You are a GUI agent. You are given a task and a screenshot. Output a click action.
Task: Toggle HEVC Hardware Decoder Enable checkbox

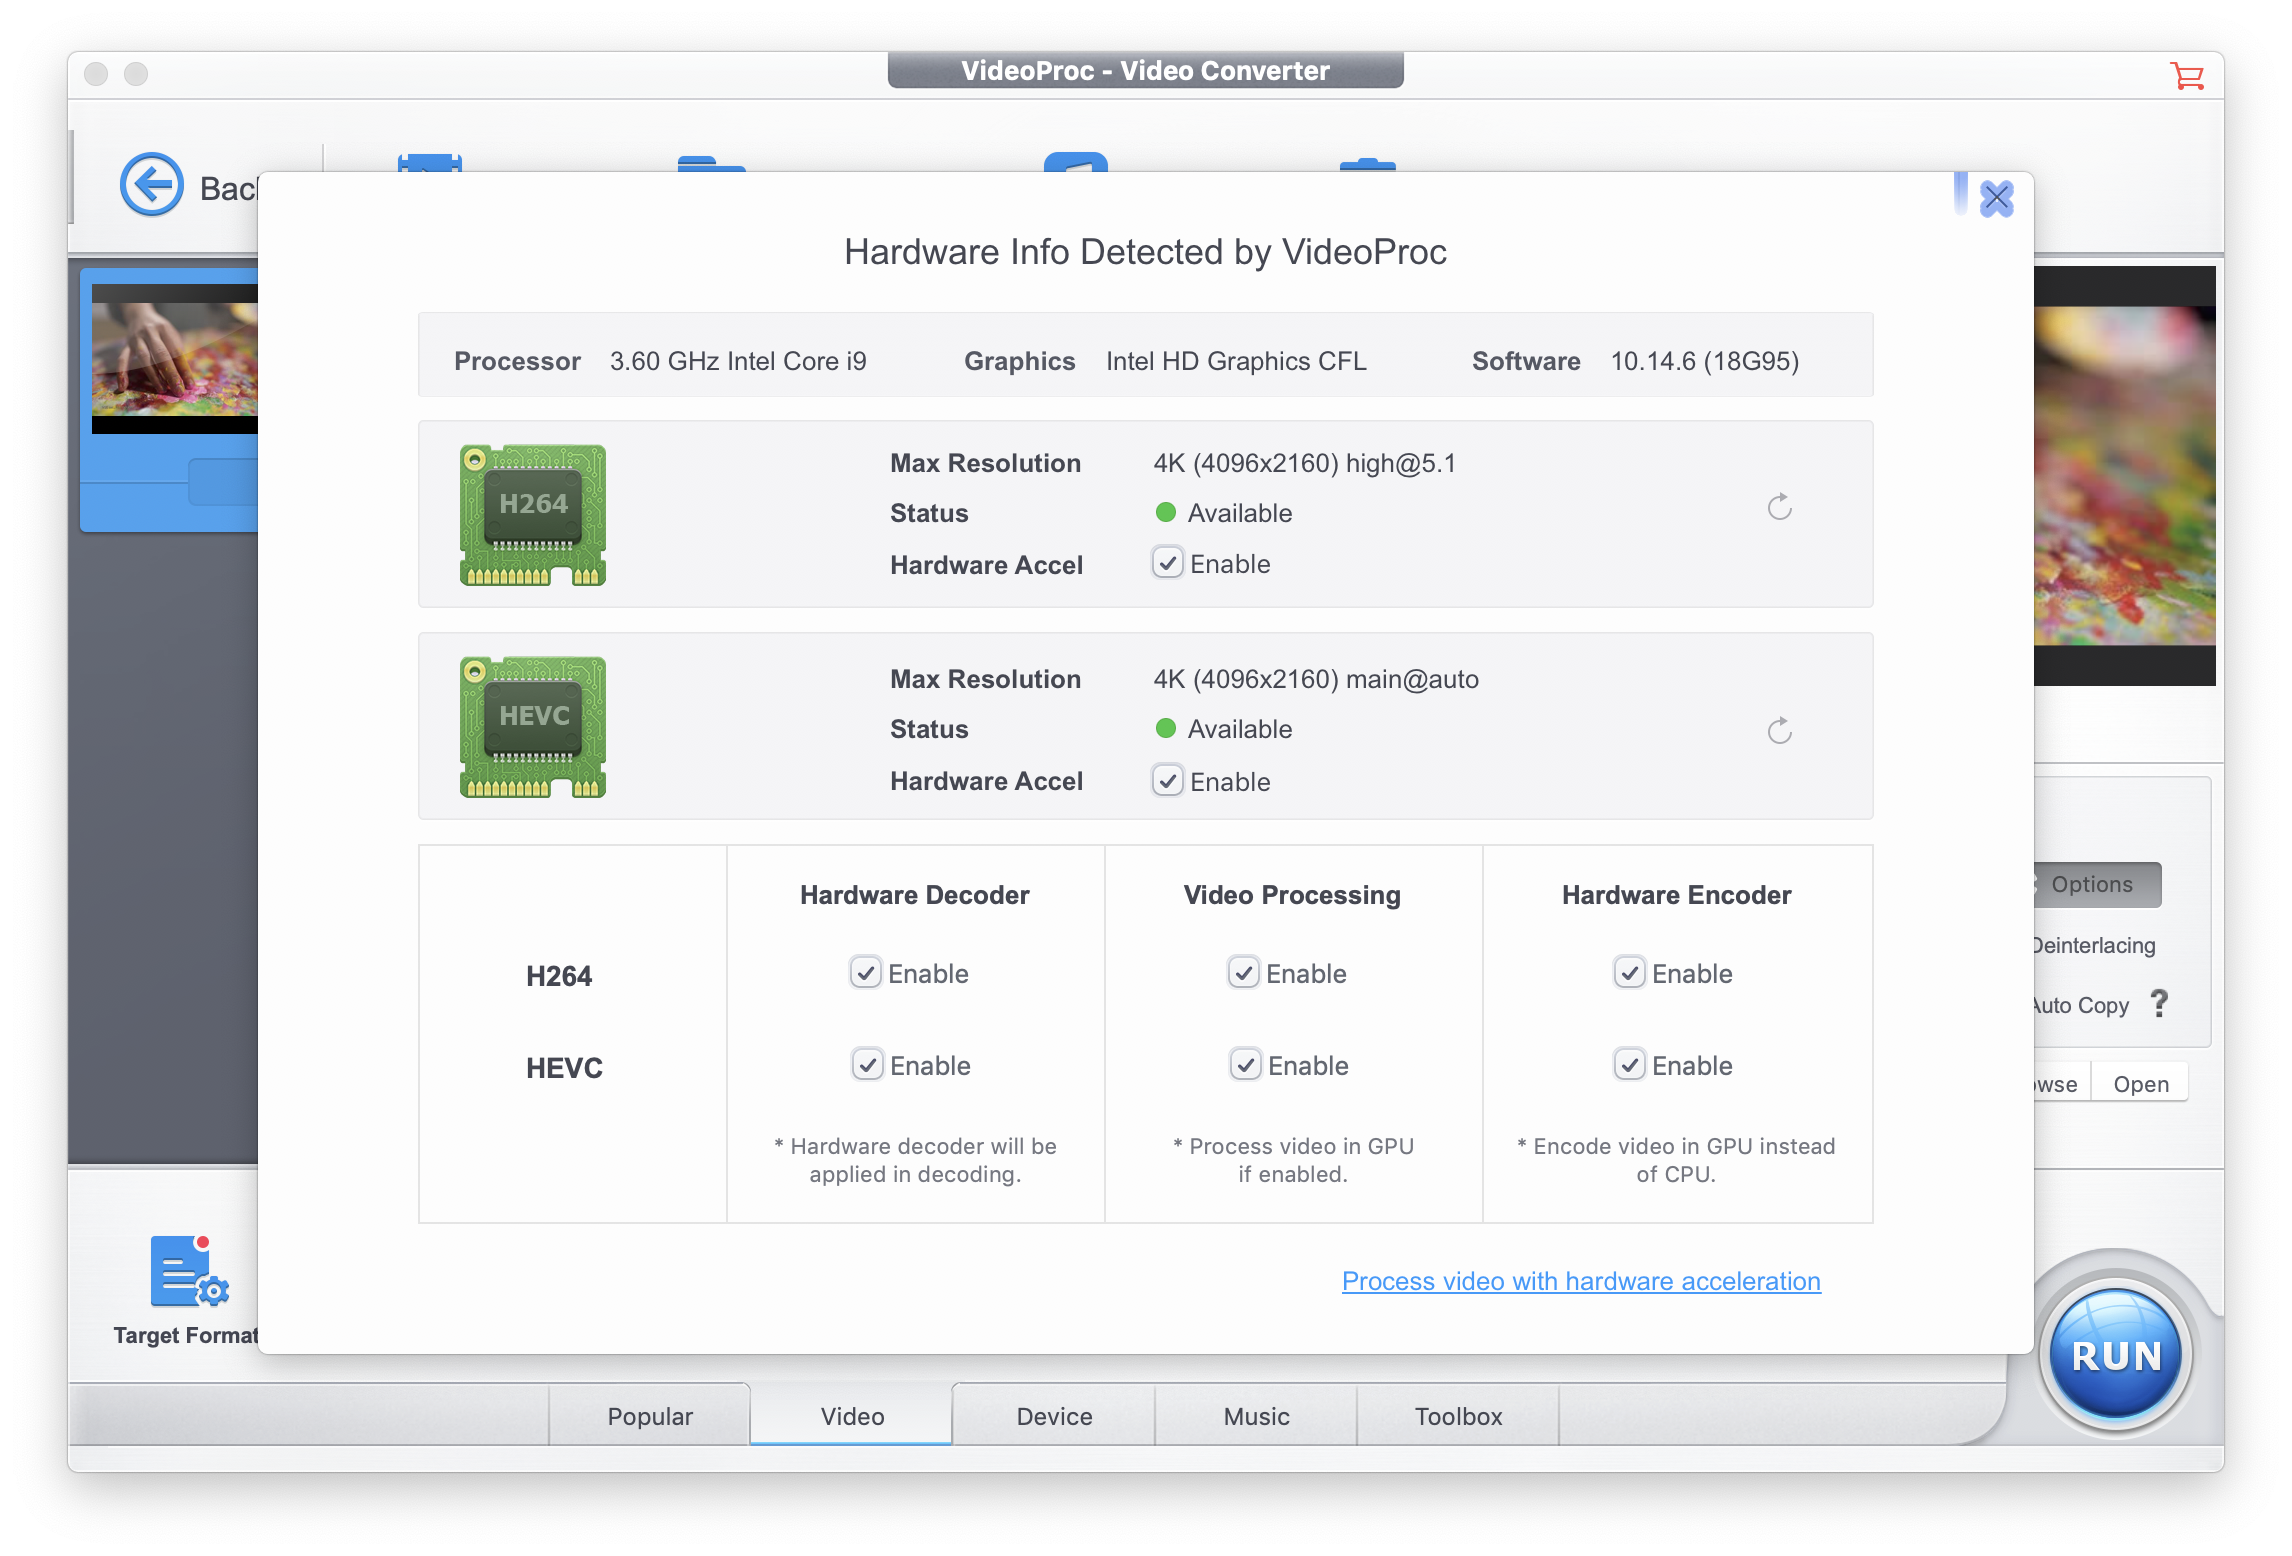(x=867, y=1065)
